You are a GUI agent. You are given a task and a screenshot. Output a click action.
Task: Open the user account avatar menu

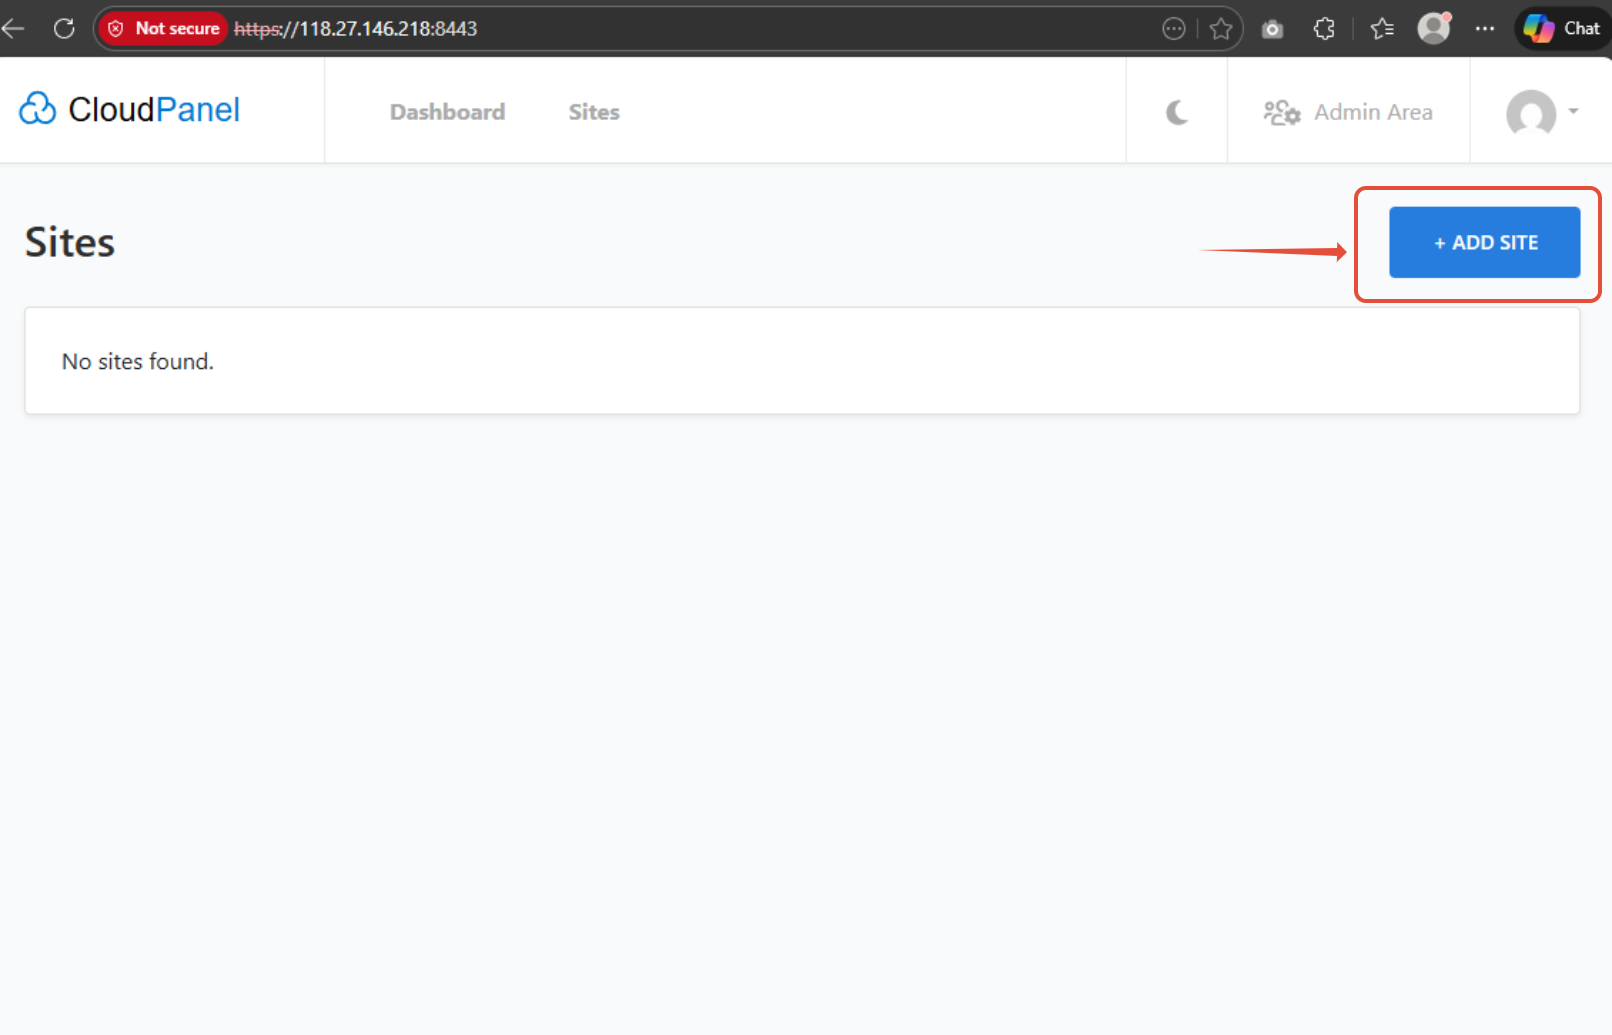coord(1542,112)
